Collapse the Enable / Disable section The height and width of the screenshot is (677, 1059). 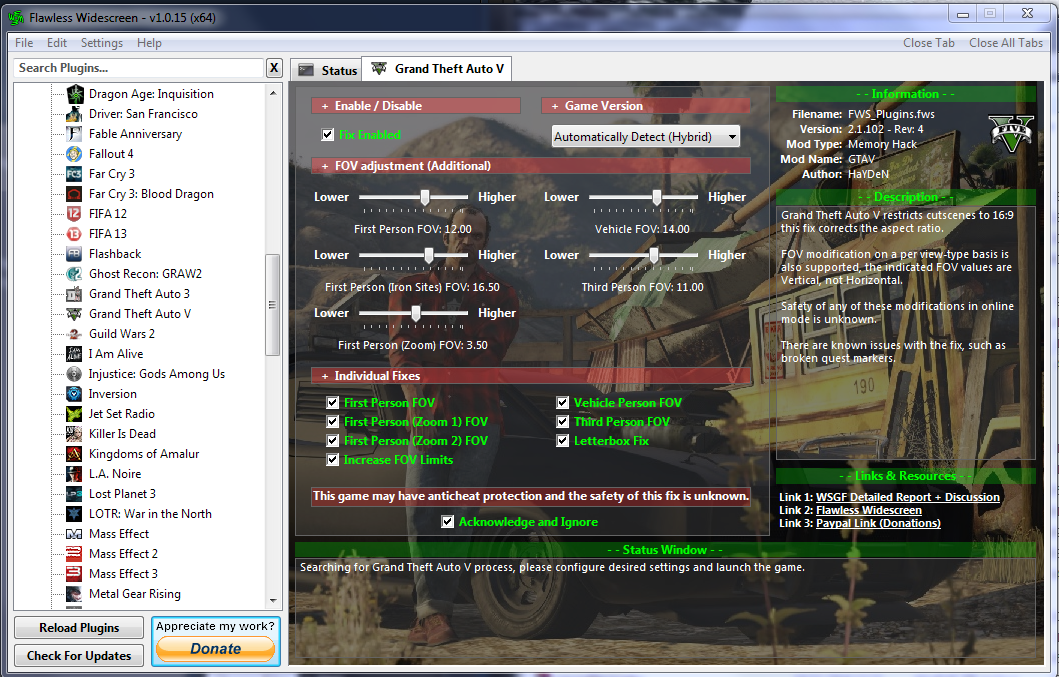click(415, 105)
